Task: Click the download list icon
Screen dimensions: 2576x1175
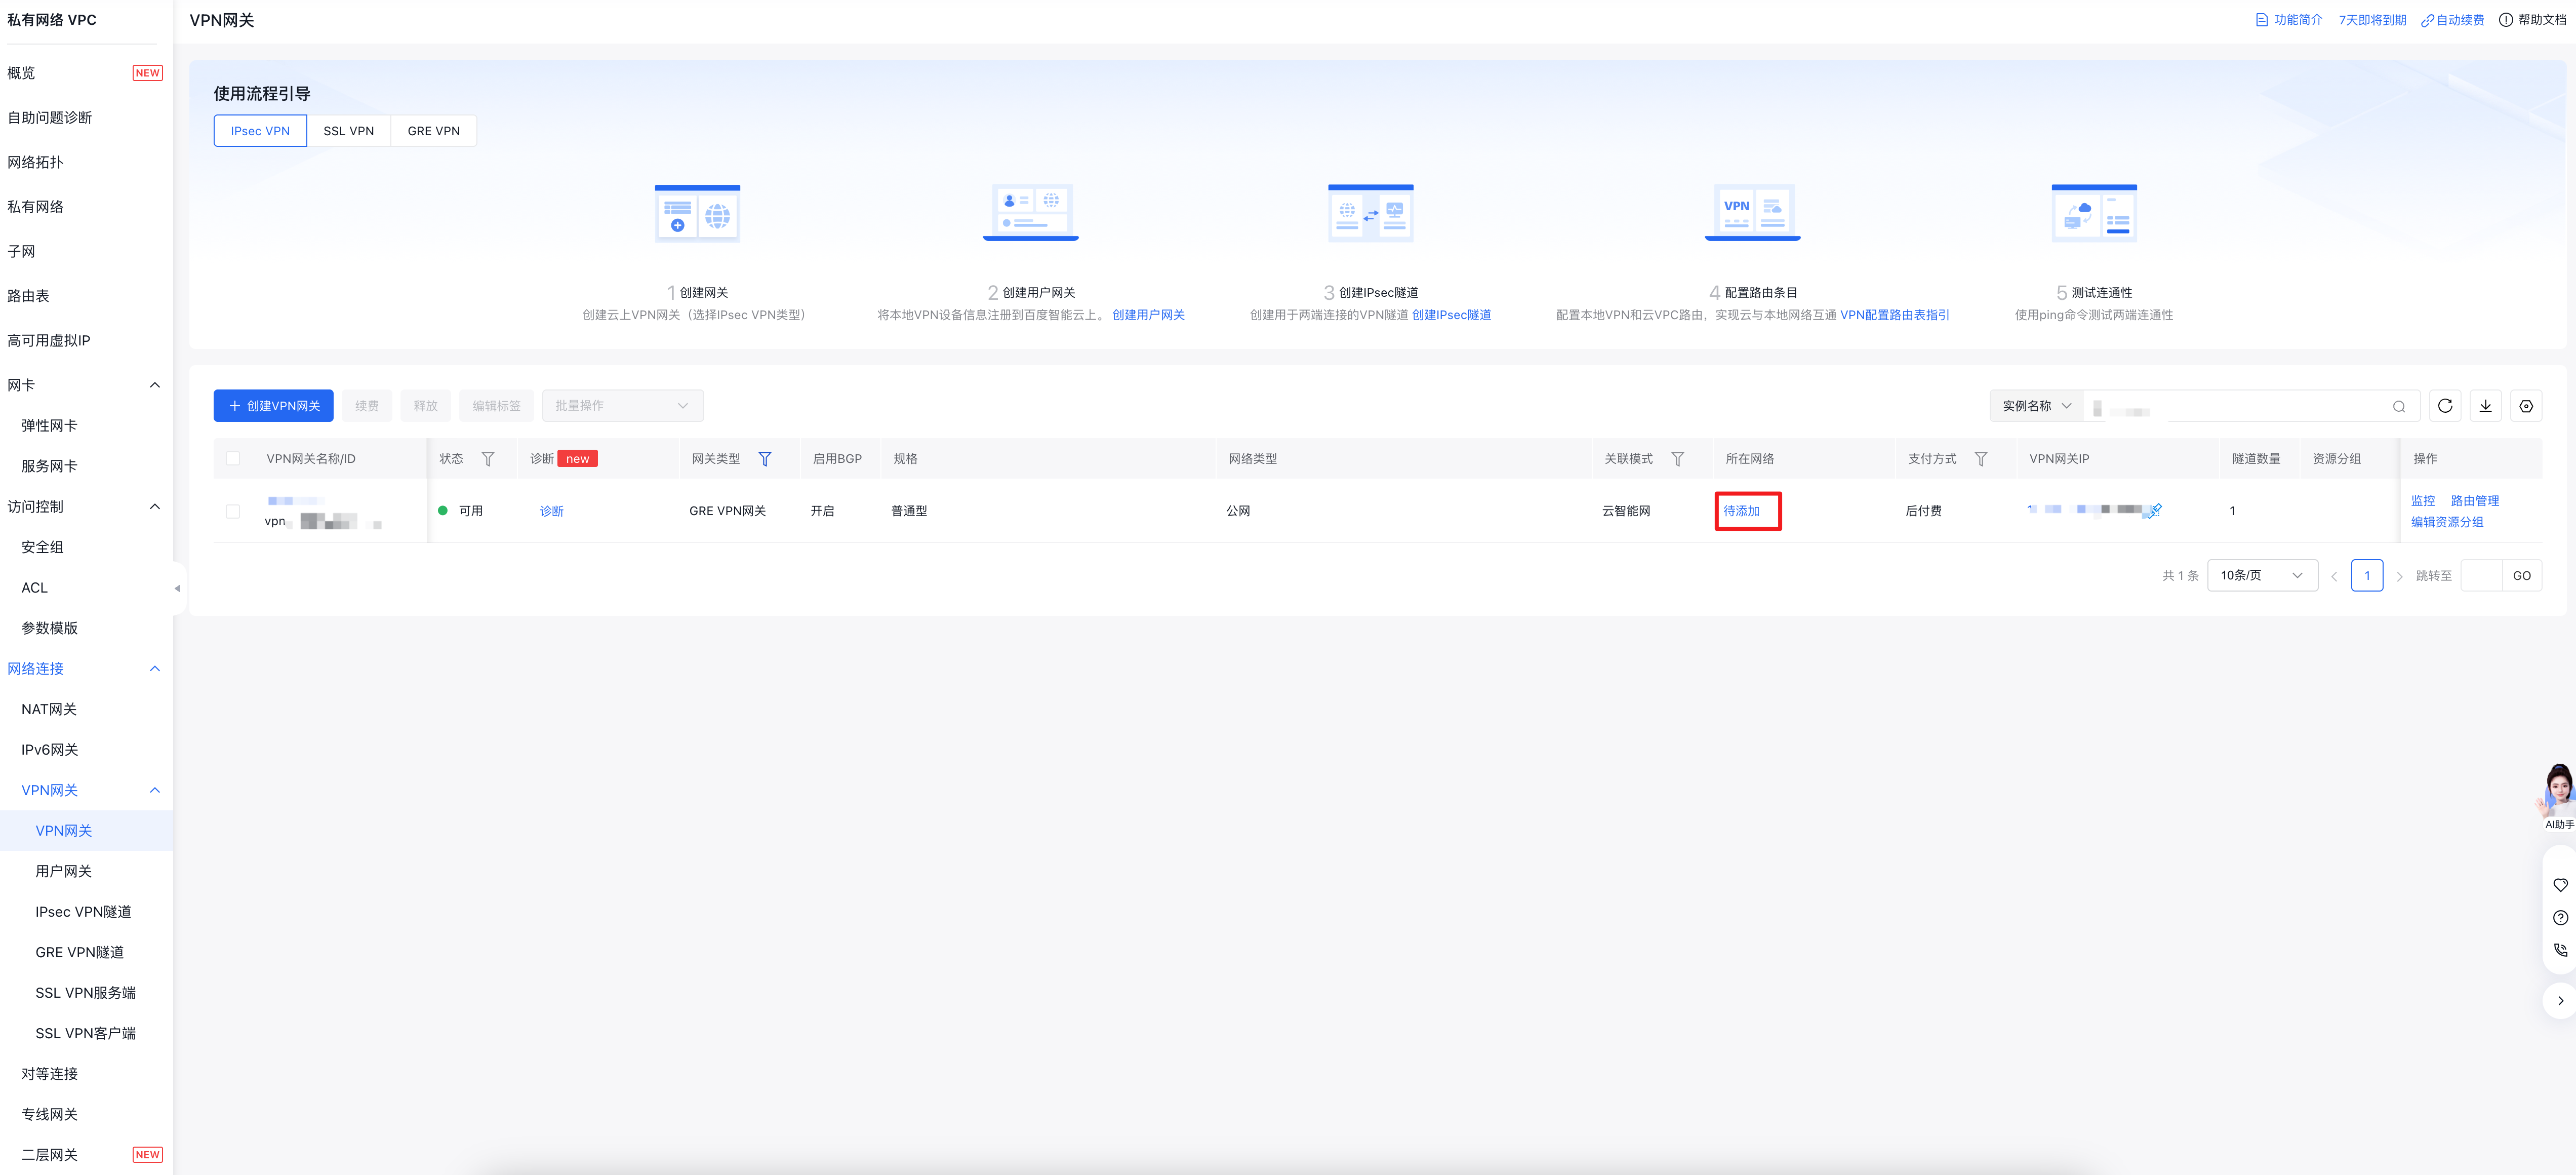Action: point(2485,406)
